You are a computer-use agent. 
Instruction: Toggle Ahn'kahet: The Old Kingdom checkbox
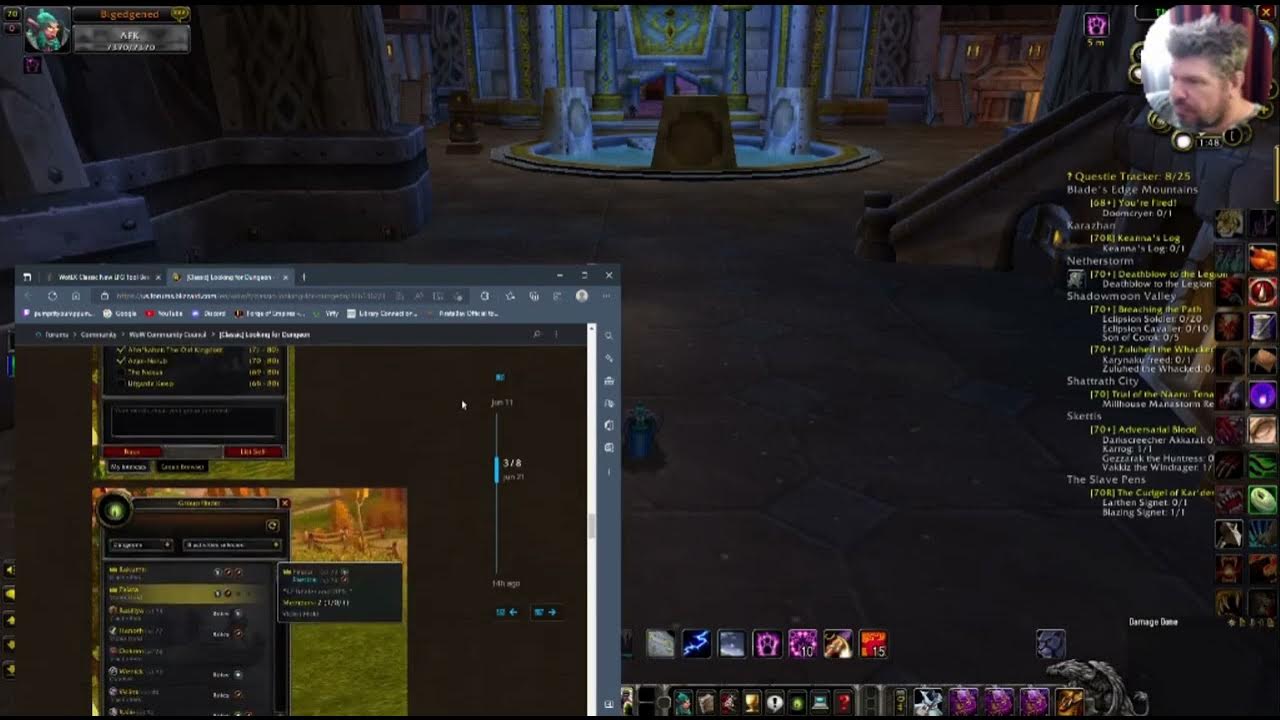121,350
